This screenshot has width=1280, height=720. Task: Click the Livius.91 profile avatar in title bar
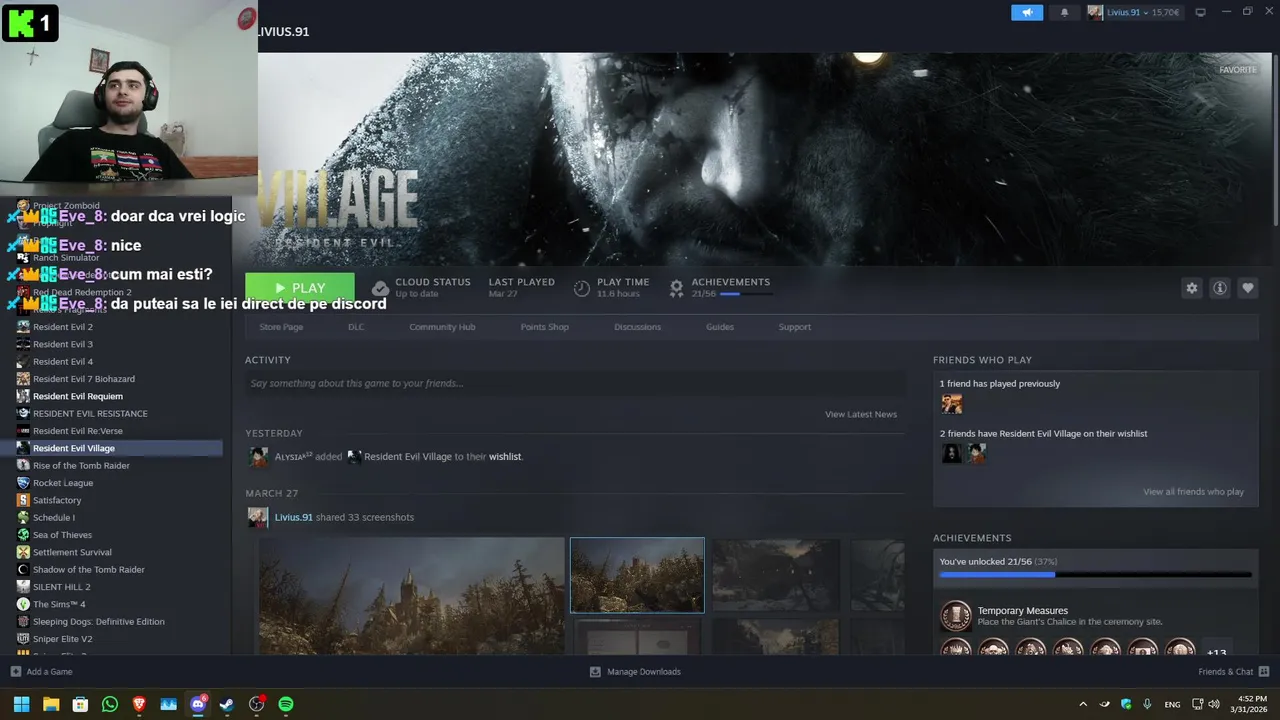(1096, 12)
